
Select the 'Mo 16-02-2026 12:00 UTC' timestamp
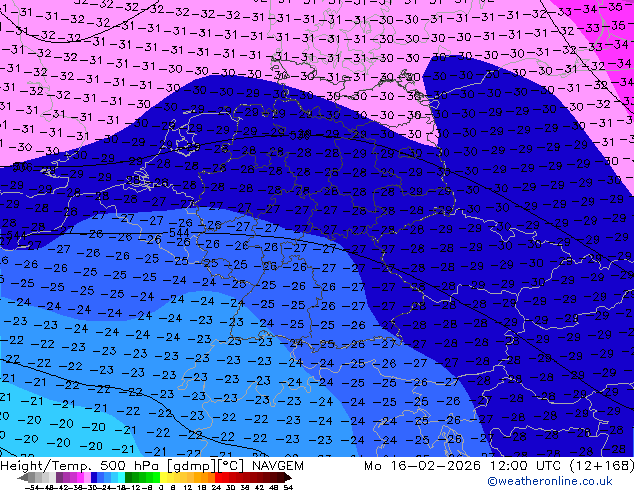[464, 466]
